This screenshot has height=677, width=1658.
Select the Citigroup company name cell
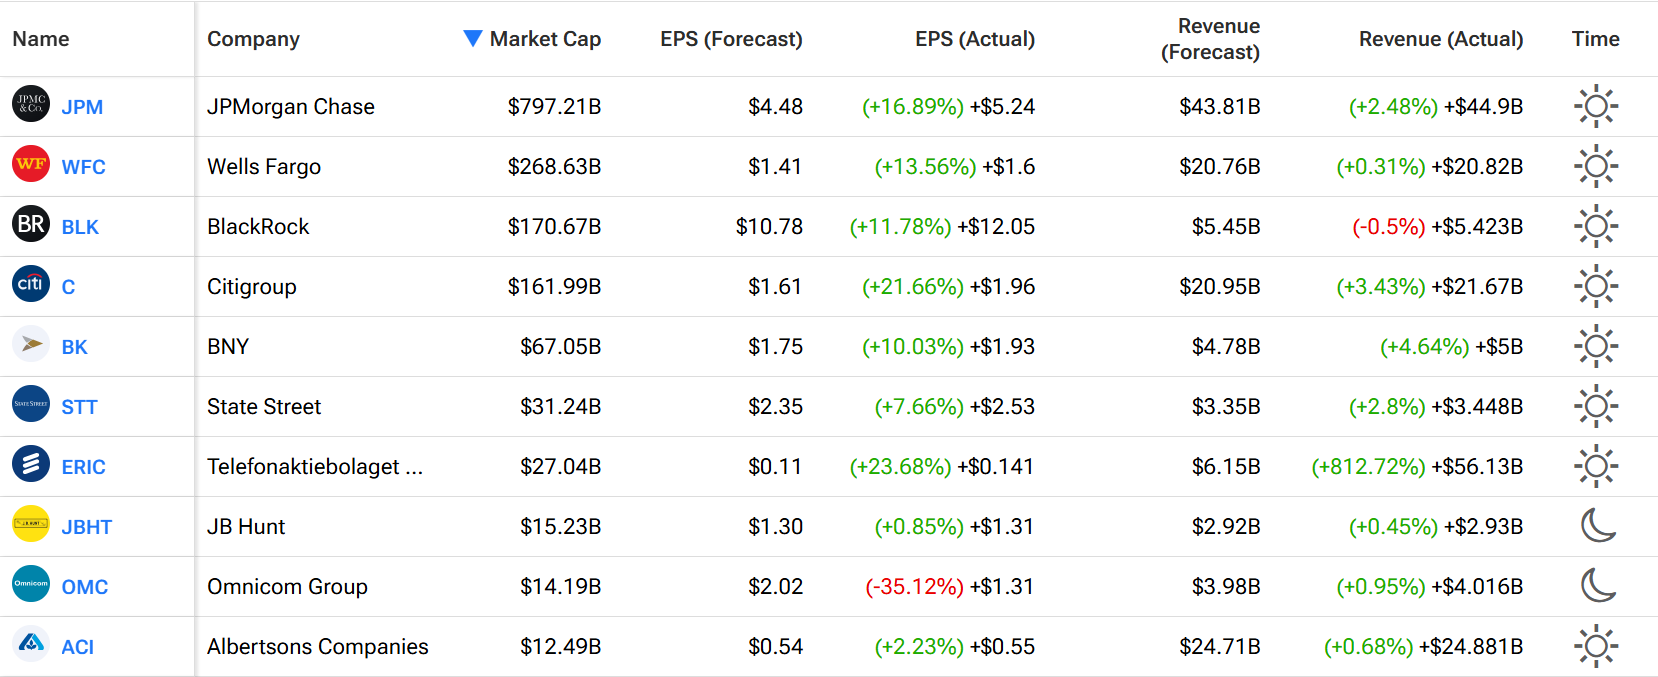[x=252, y=287]
